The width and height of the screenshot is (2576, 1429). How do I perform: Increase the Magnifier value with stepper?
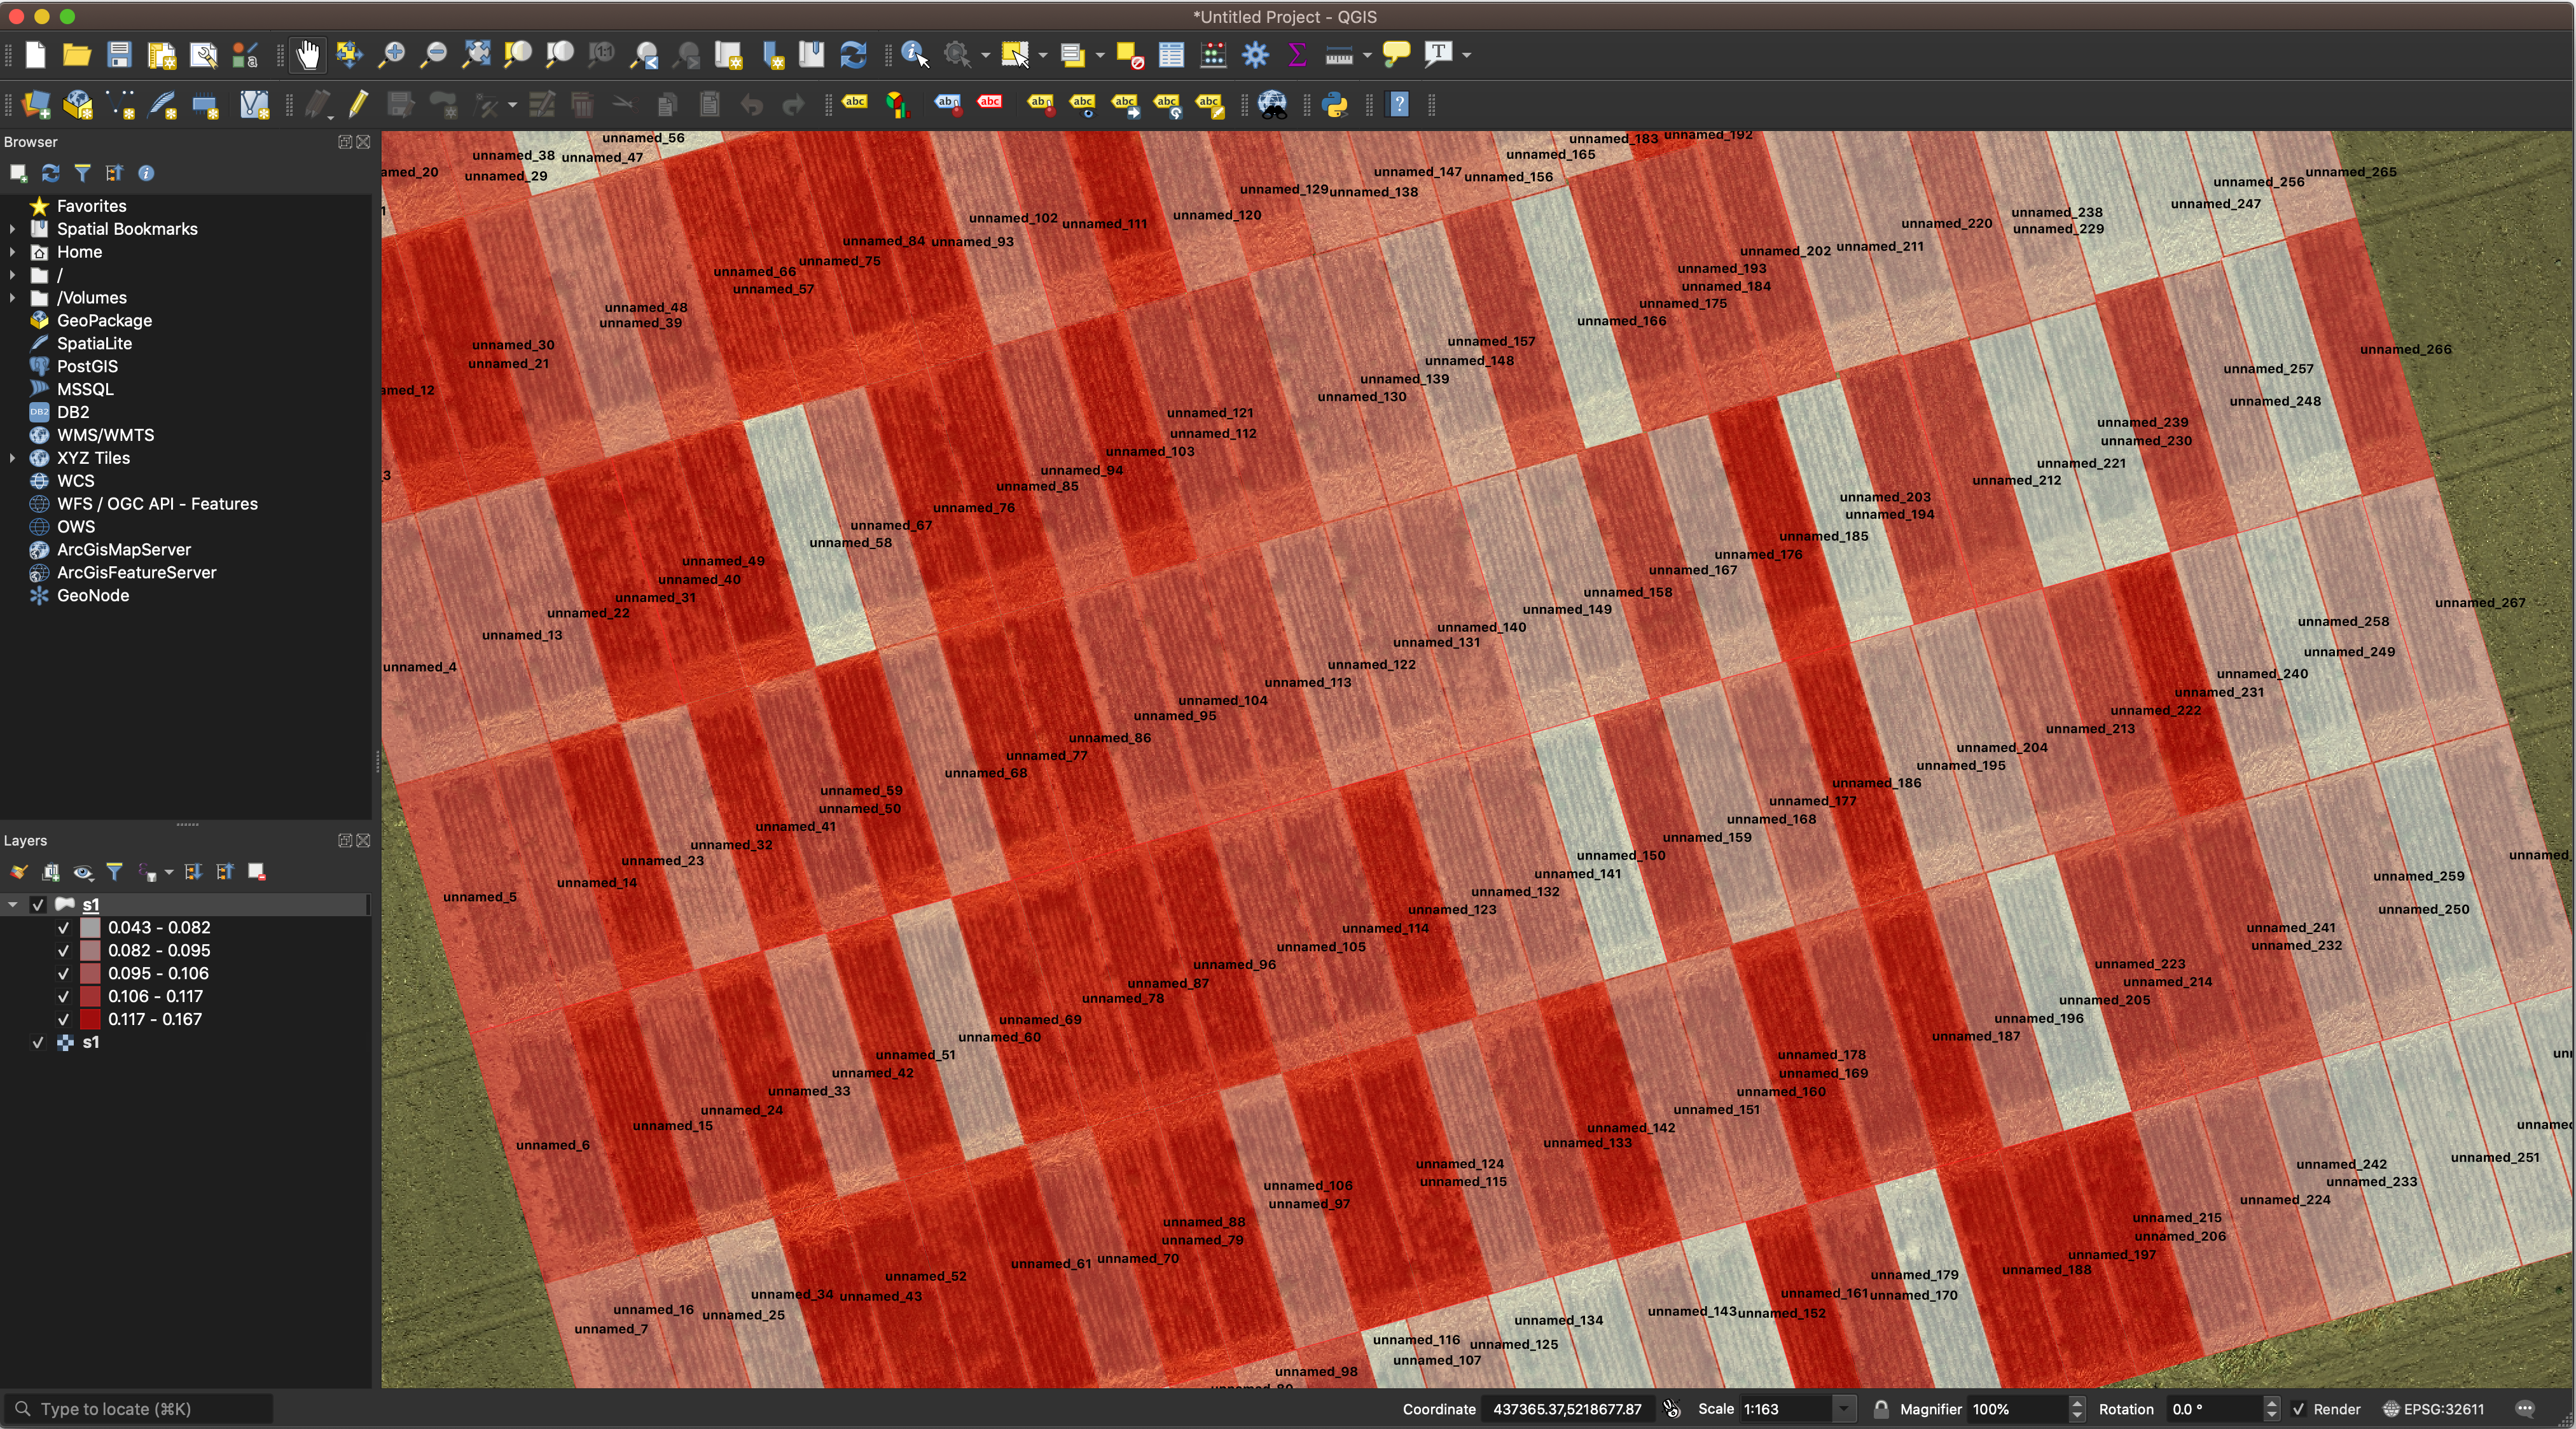(2077, 1403)
